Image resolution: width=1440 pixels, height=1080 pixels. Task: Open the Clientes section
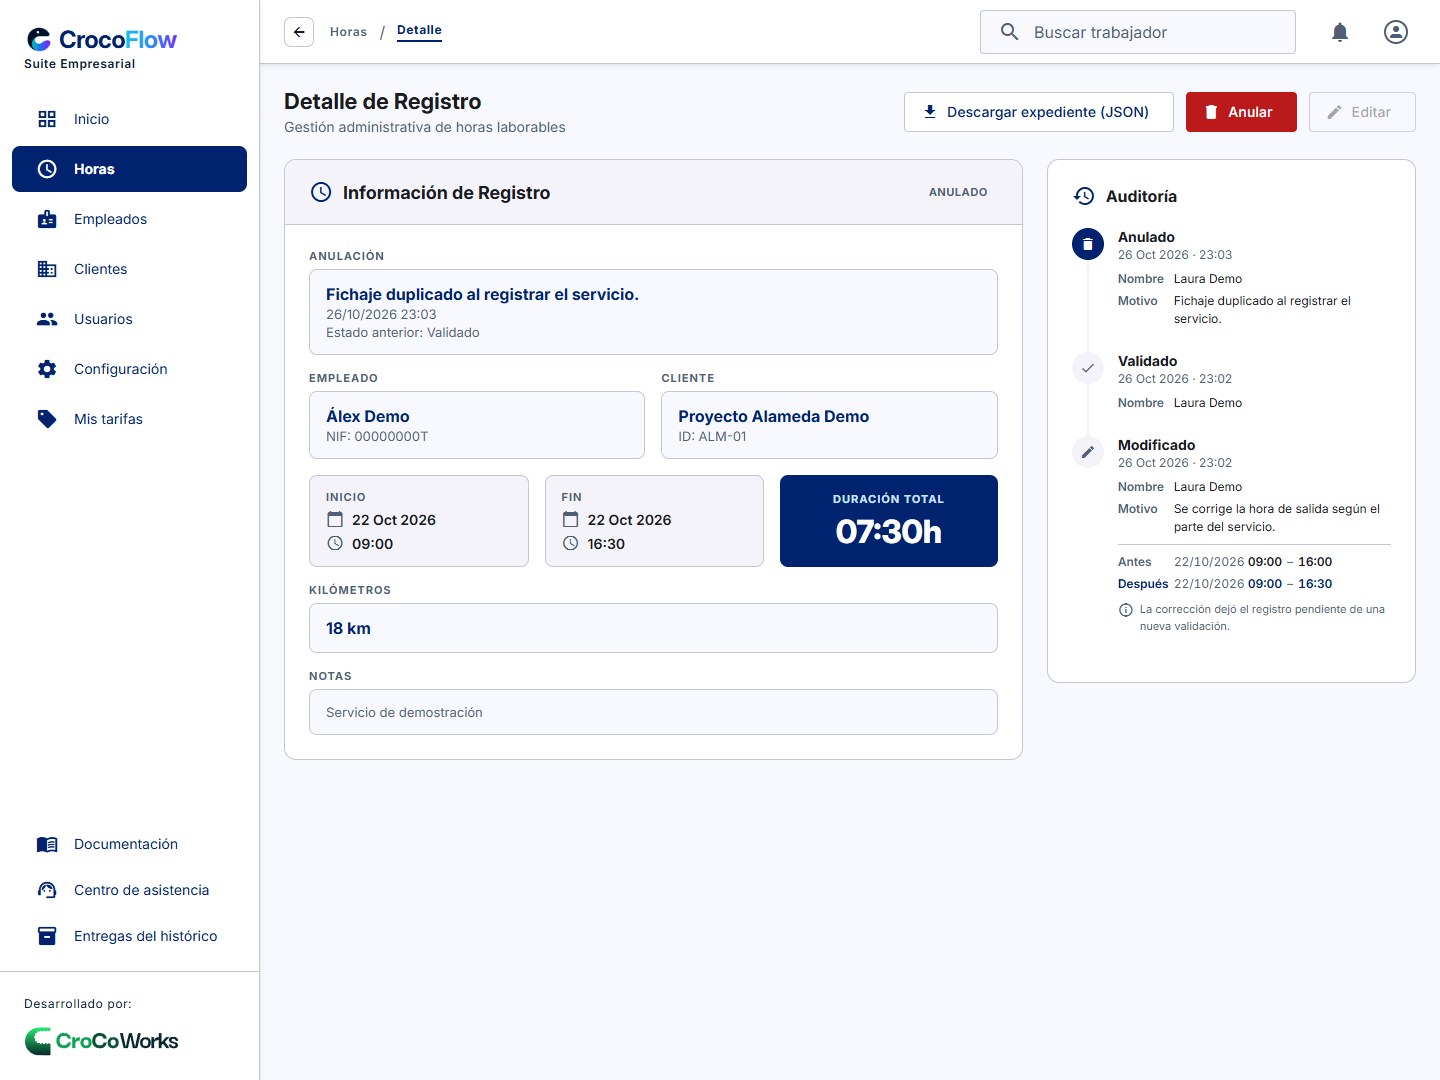click(x=129, y=269)
